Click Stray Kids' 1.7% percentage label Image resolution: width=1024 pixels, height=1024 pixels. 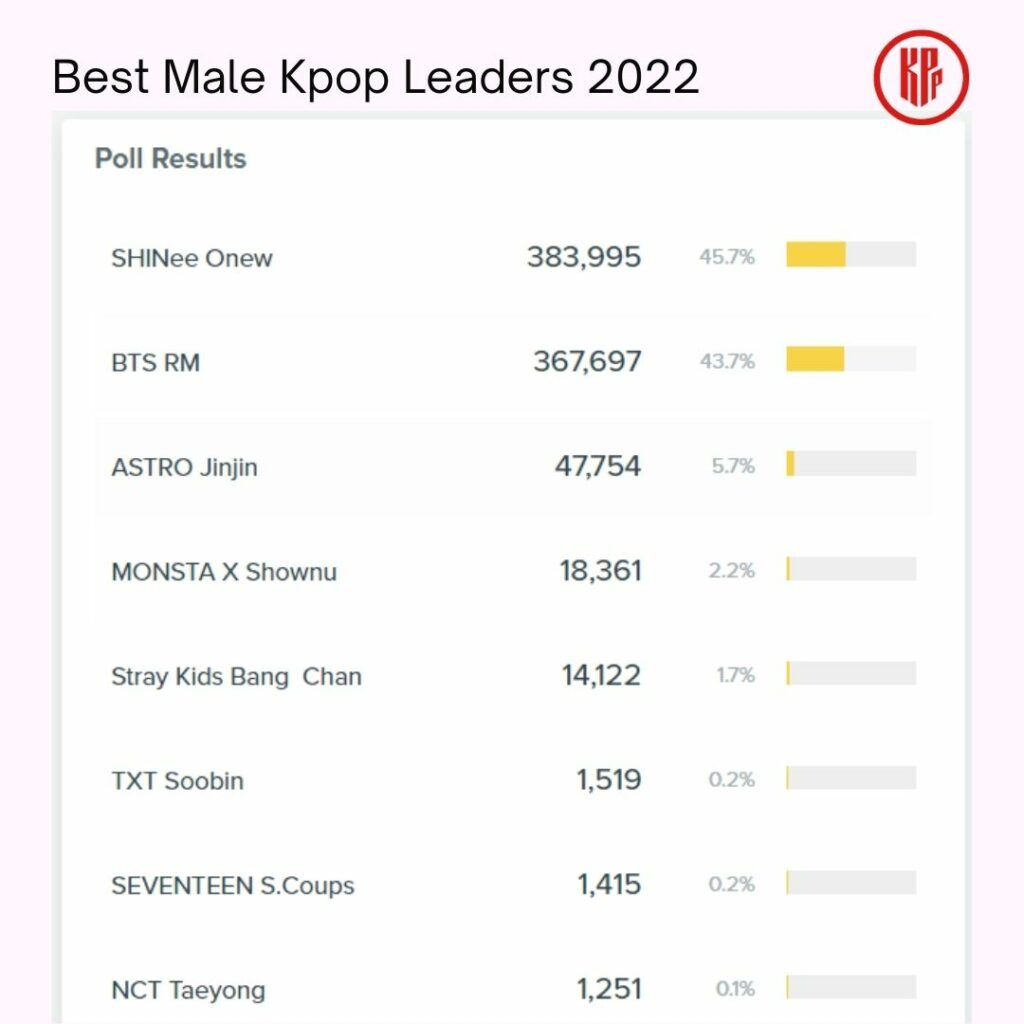[x=735, y=676]
